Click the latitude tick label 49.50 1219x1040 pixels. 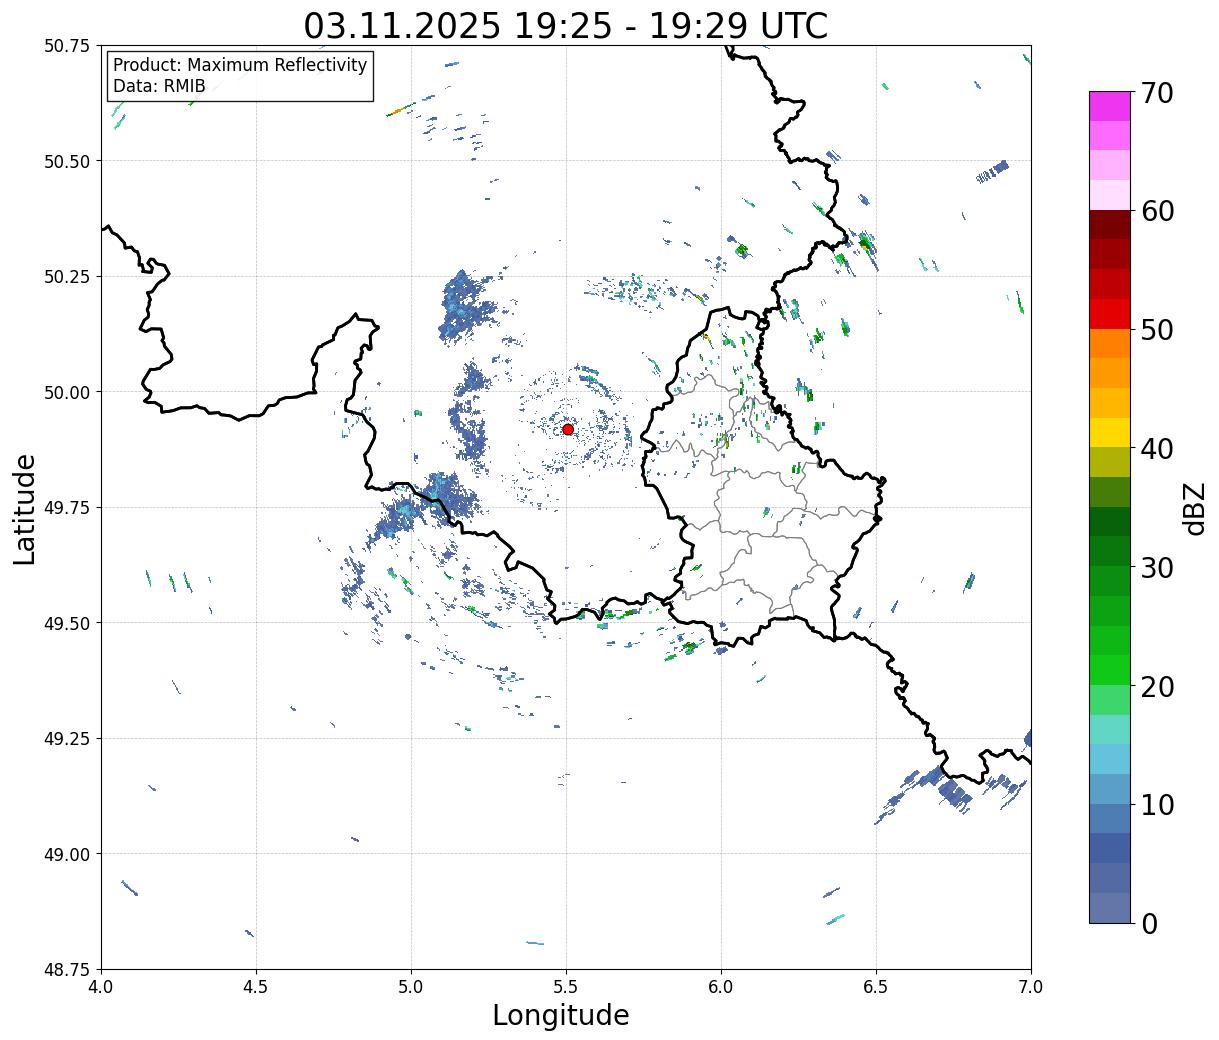(67, 623)
